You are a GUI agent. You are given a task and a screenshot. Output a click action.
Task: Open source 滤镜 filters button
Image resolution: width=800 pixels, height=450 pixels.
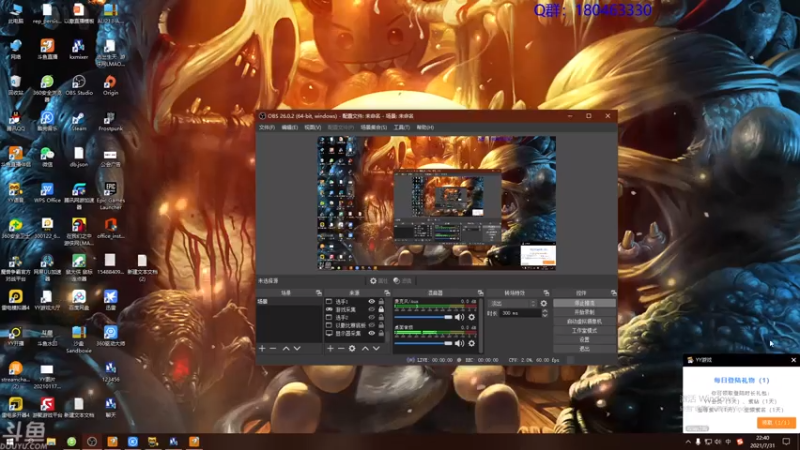coord(403,281)
